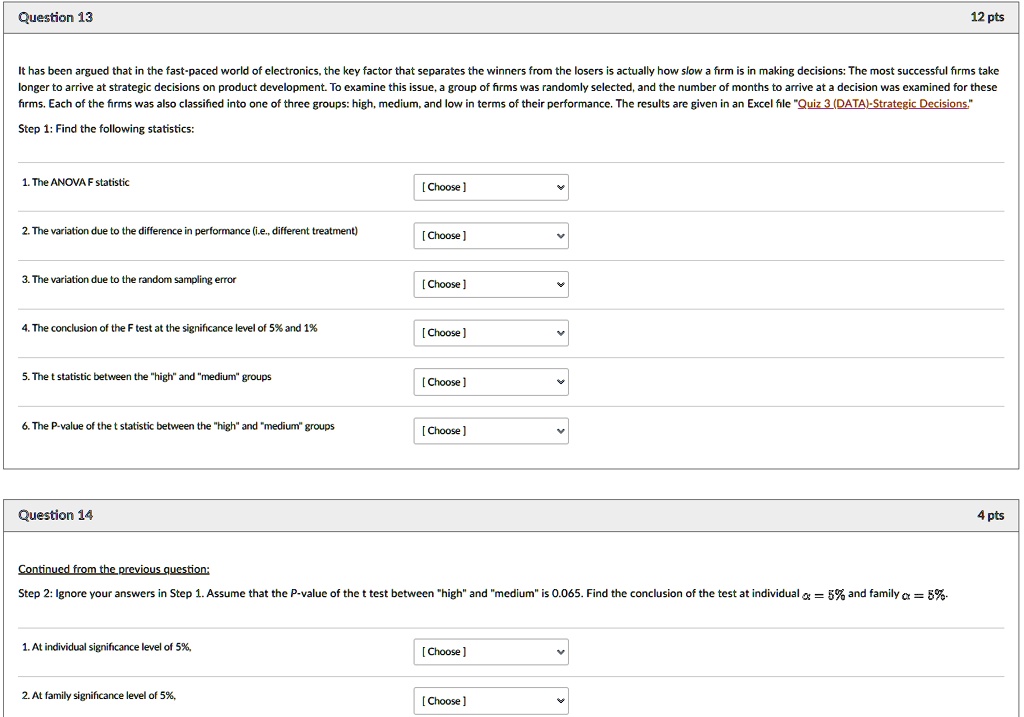Click the 'At family significance level of 5%' label
This screenshot has width=1024, height=717.
click(99, 695)
